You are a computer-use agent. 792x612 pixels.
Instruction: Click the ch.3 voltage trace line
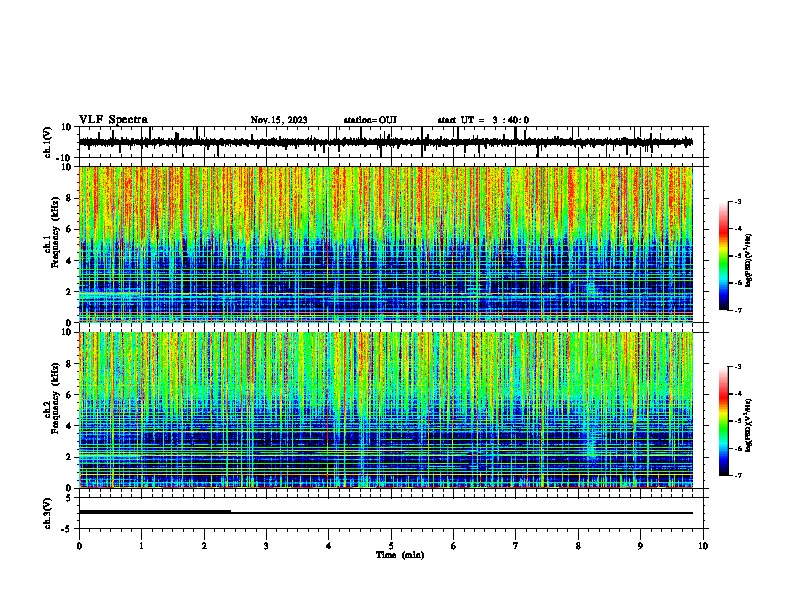click(x=386, y=513)
